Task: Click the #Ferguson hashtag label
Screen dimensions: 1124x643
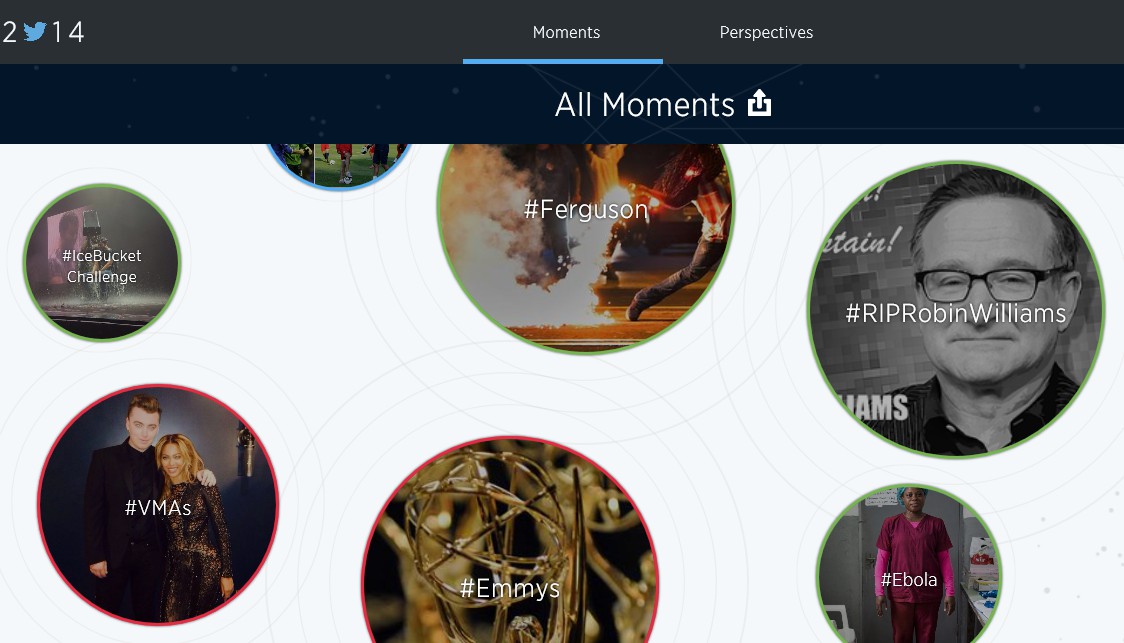Action: point(586,209)
